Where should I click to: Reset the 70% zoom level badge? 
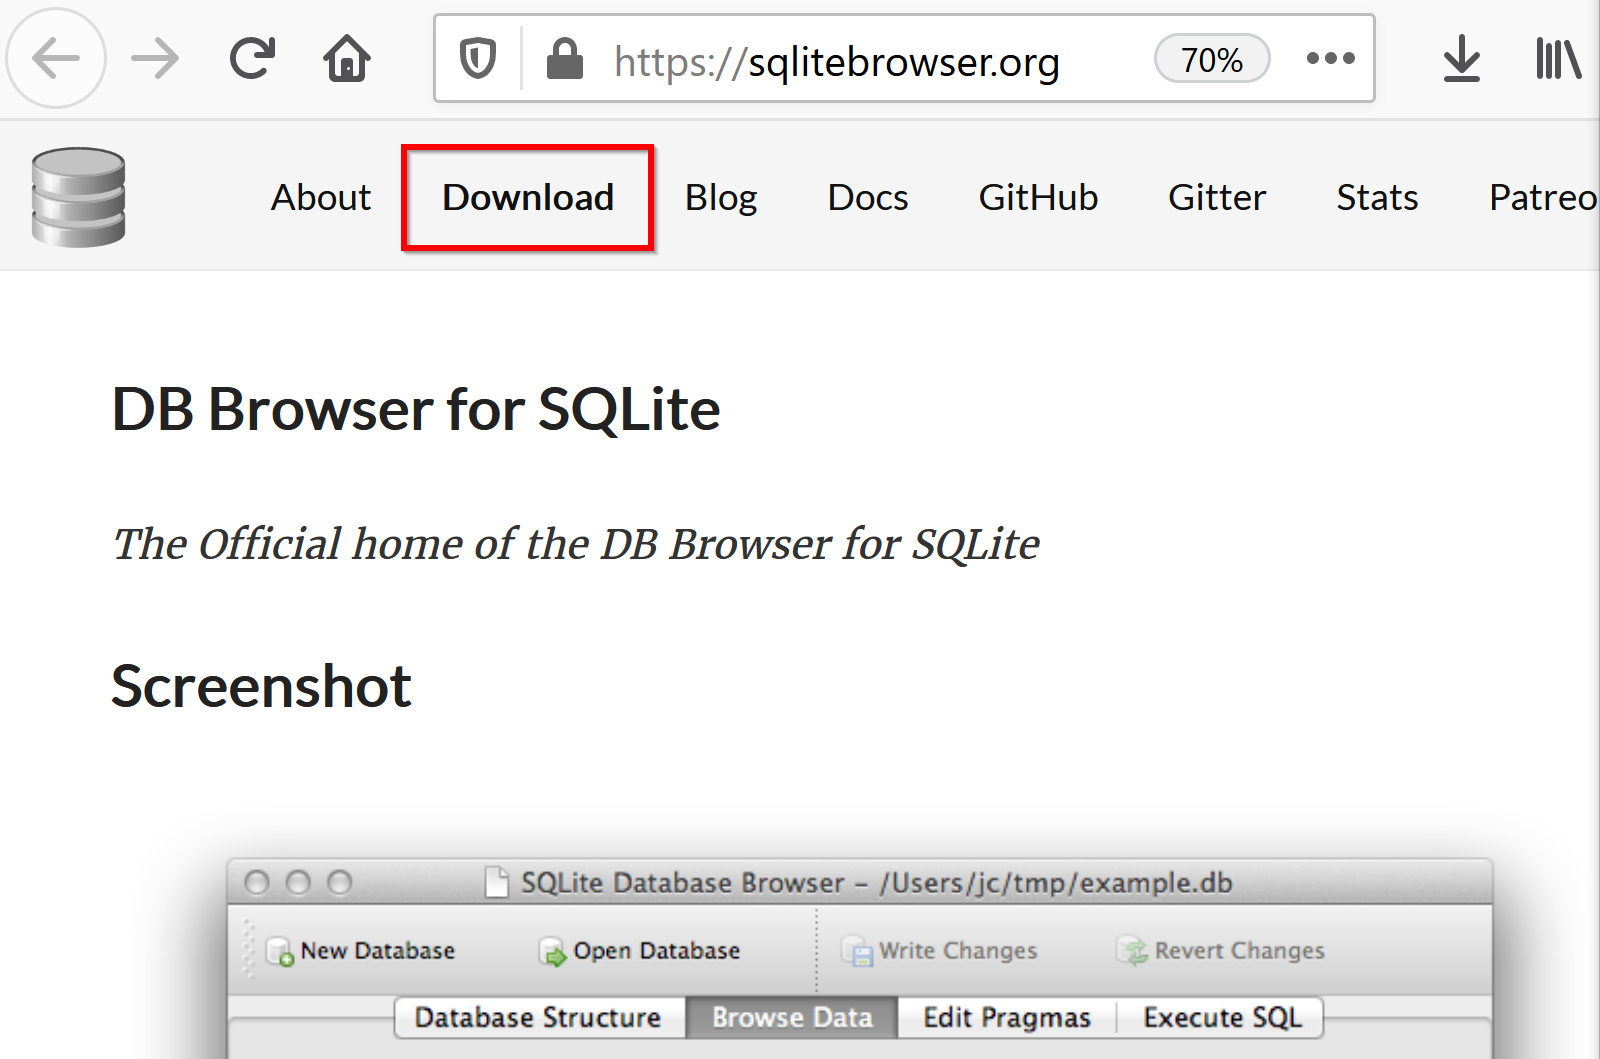[x=1212, y=59]
